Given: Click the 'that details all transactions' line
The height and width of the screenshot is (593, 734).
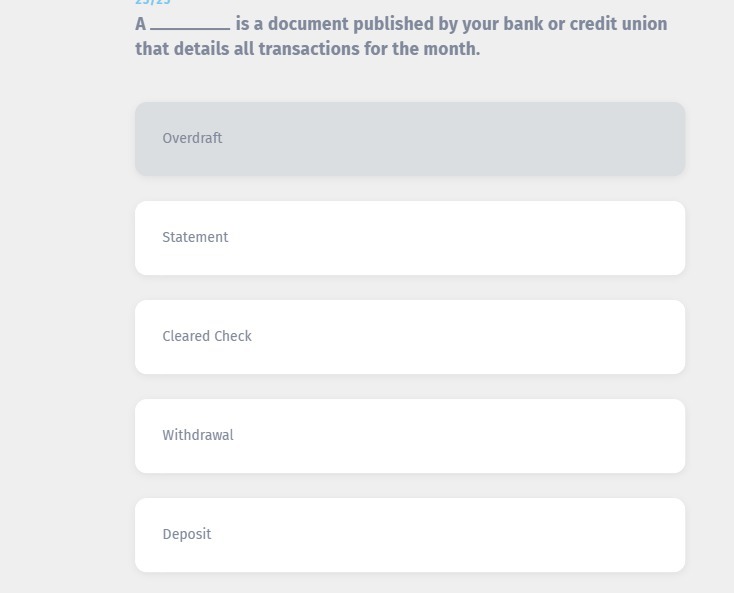Looking at the screenshot, I should pos(307,49).
